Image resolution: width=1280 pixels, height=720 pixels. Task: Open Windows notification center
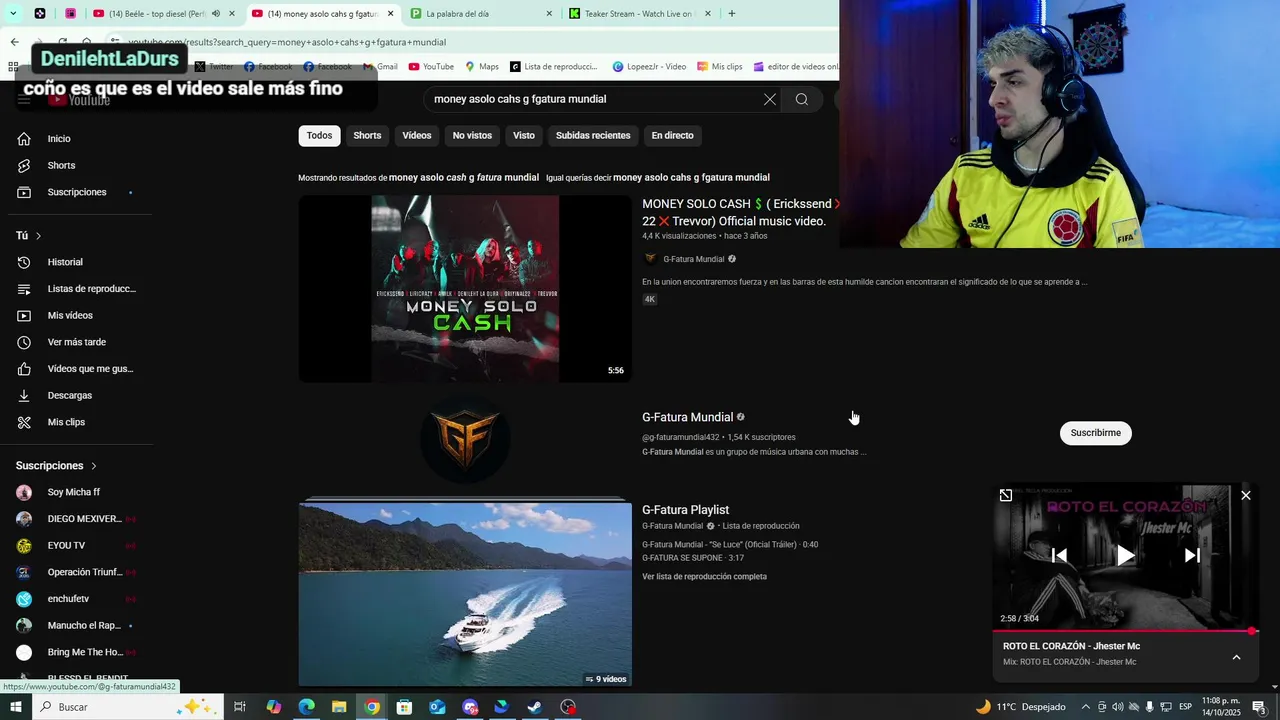click(1260, 707)
